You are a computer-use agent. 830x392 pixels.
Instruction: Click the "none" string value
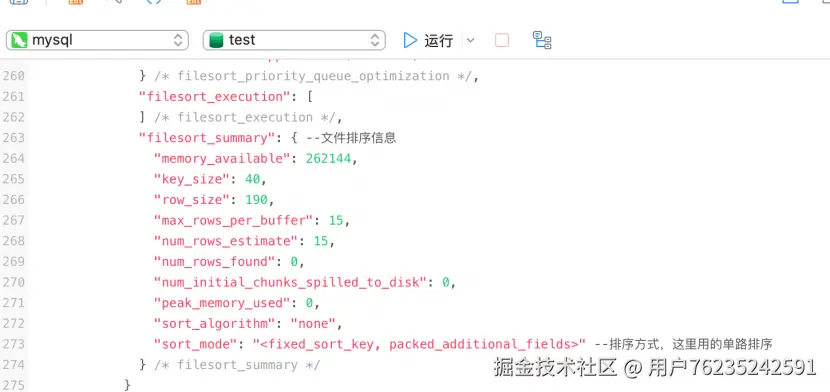click(313, 324)
